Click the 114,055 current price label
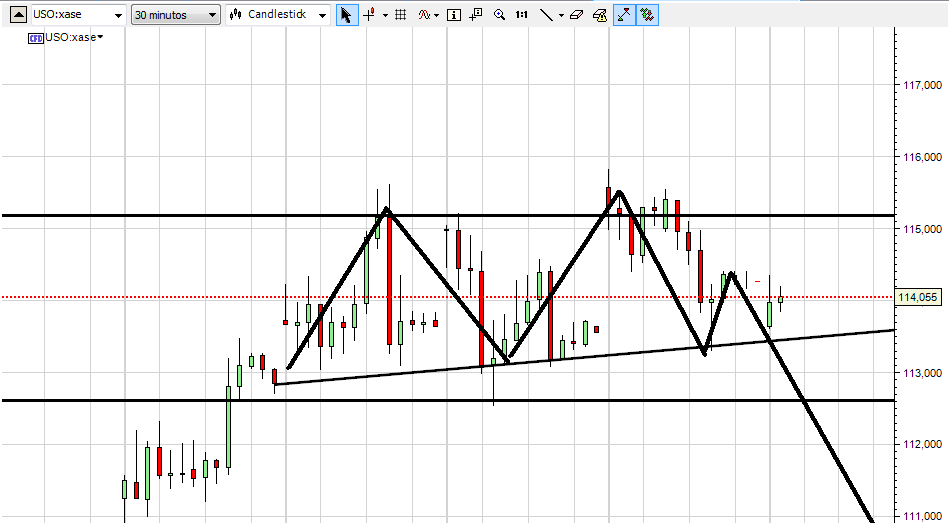The width and height of the screenshot is (949, 523). coord(918,297)
